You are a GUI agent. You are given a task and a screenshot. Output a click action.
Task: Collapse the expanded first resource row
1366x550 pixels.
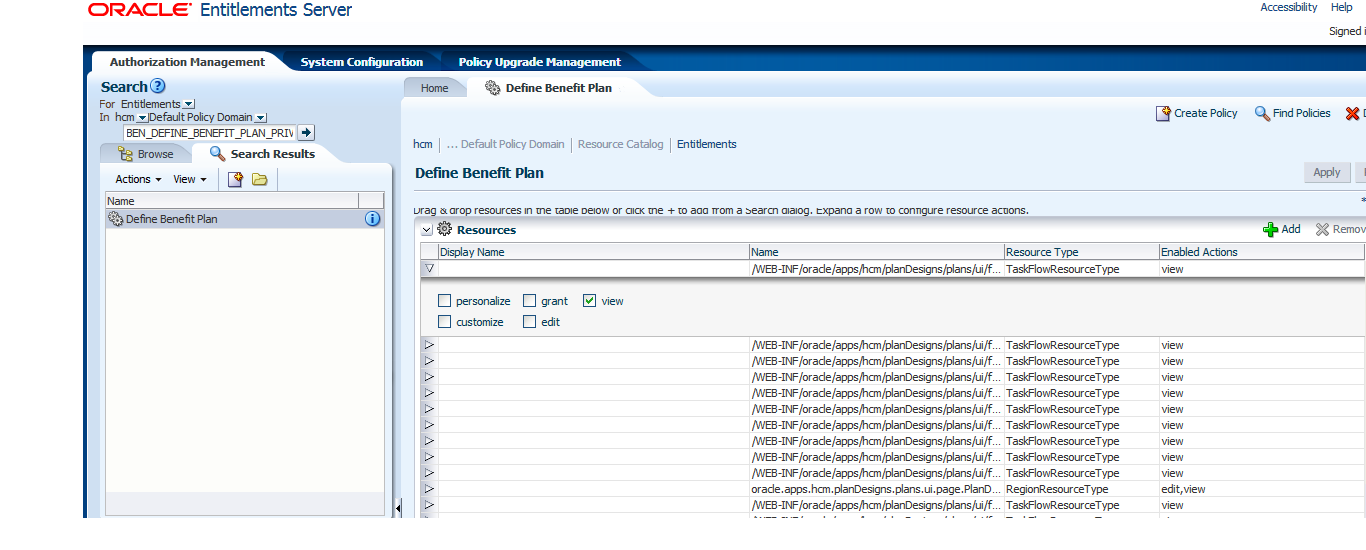click(429, 269)
